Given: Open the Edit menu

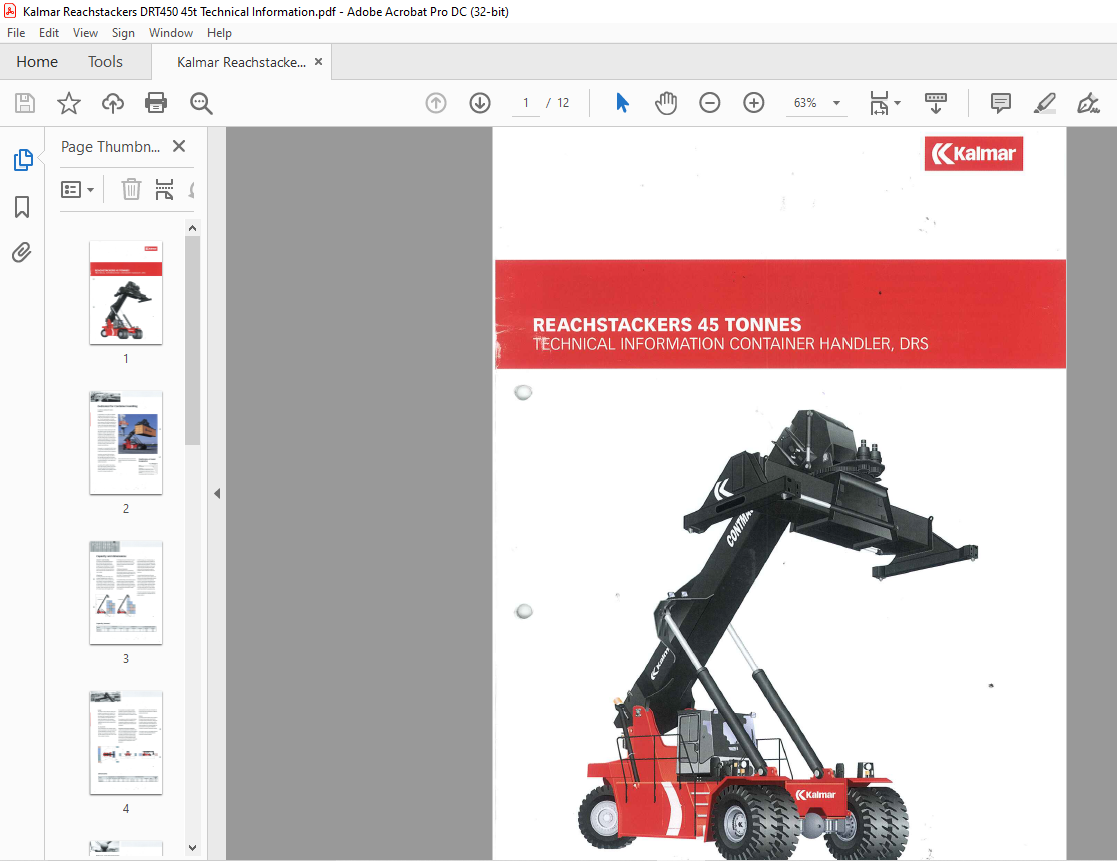Looking at the screenshot, I should point(48,33).
